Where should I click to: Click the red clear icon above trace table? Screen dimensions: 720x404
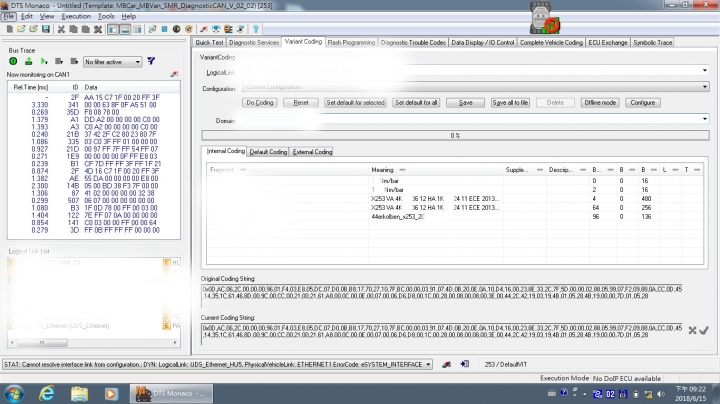click(x=174, y=74)
